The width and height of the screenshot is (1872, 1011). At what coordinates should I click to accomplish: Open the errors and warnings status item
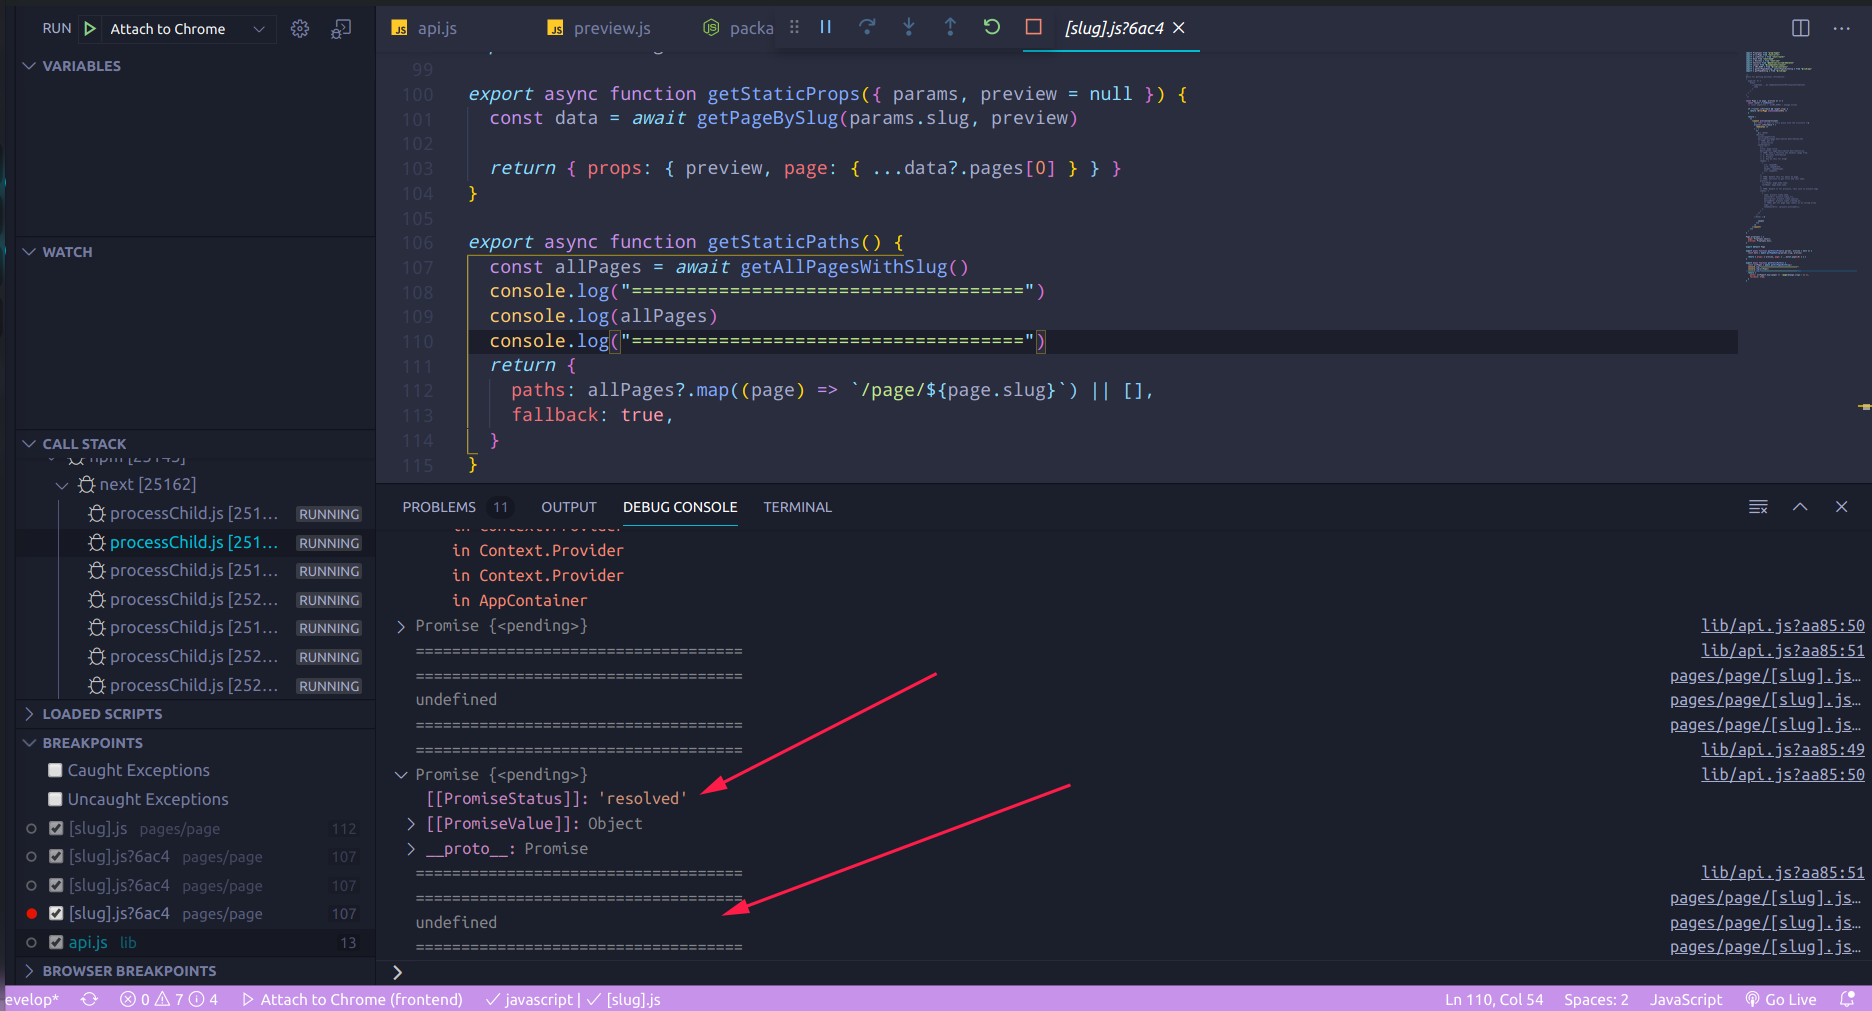coord(168,999)
